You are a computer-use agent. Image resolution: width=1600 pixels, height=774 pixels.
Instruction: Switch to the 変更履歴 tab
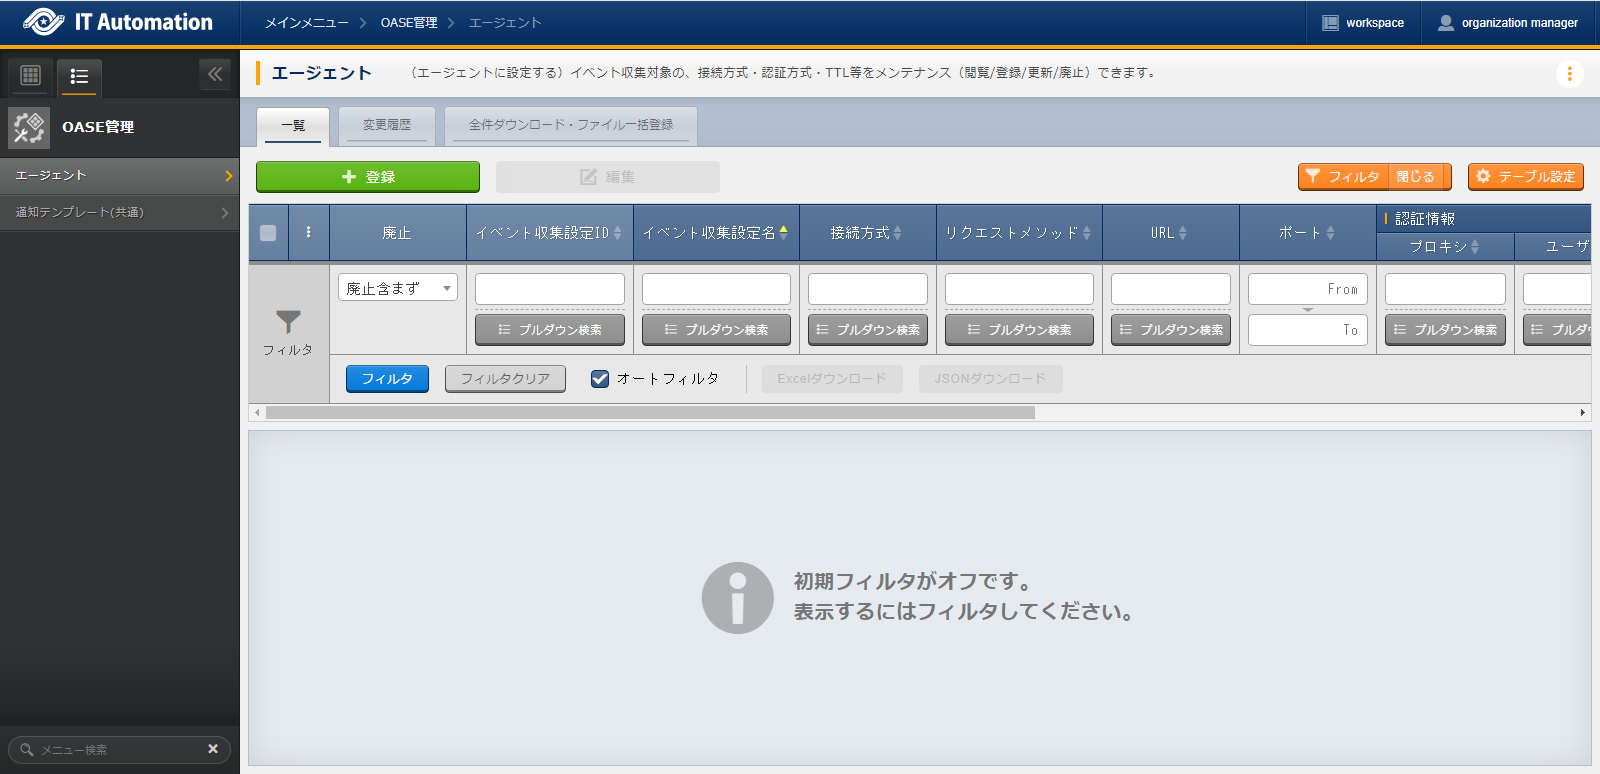click(x=387, y=125)
